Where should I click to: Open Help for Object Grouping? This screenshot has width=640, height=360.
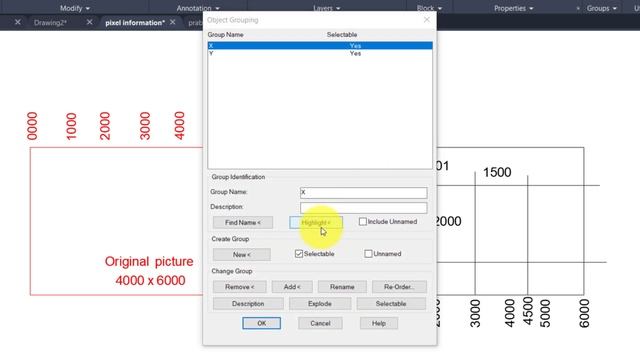(379, 323)
